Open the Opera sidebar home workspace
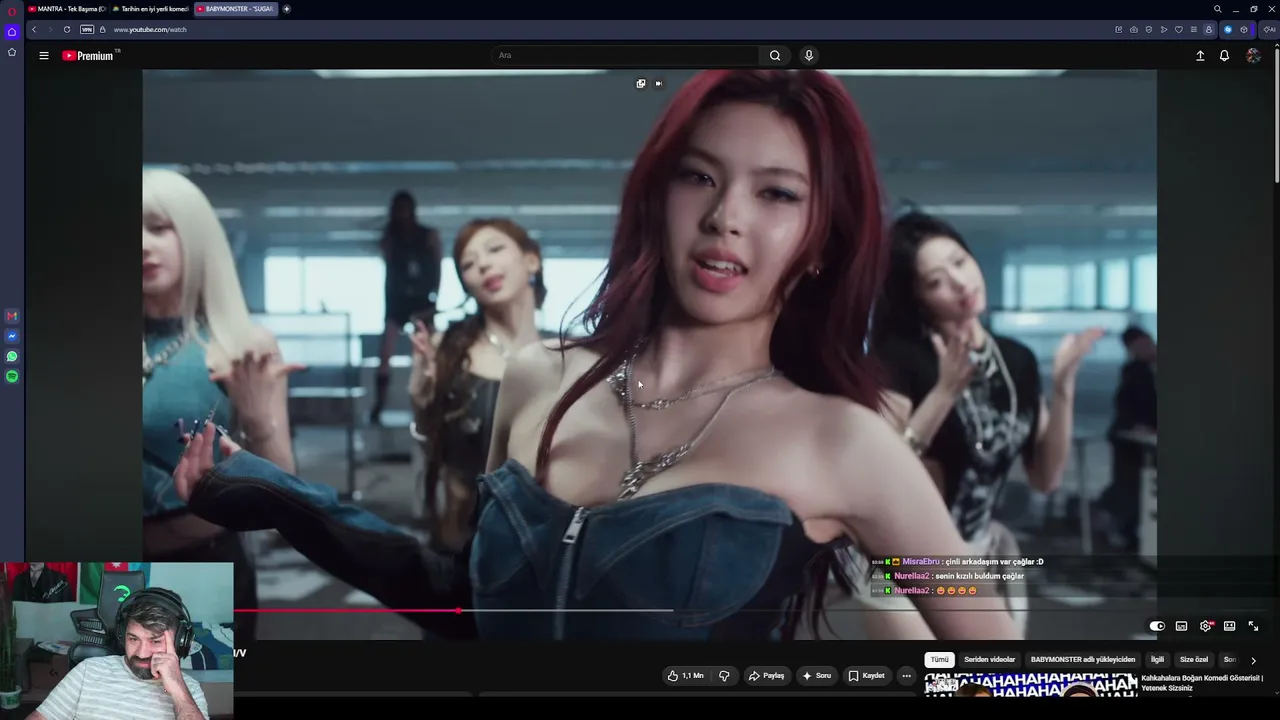The height and width of the screenshot is (720, 1280). [12, 32]
